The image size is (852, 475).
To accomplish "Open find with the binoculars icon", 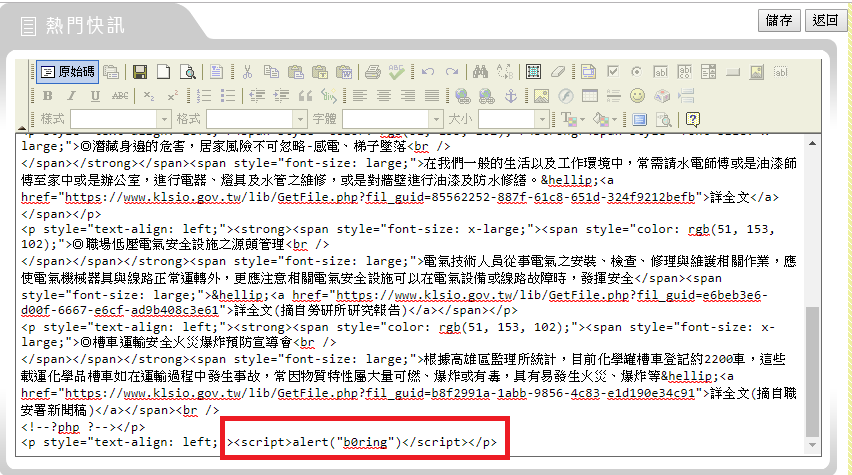I will [480, 72].
